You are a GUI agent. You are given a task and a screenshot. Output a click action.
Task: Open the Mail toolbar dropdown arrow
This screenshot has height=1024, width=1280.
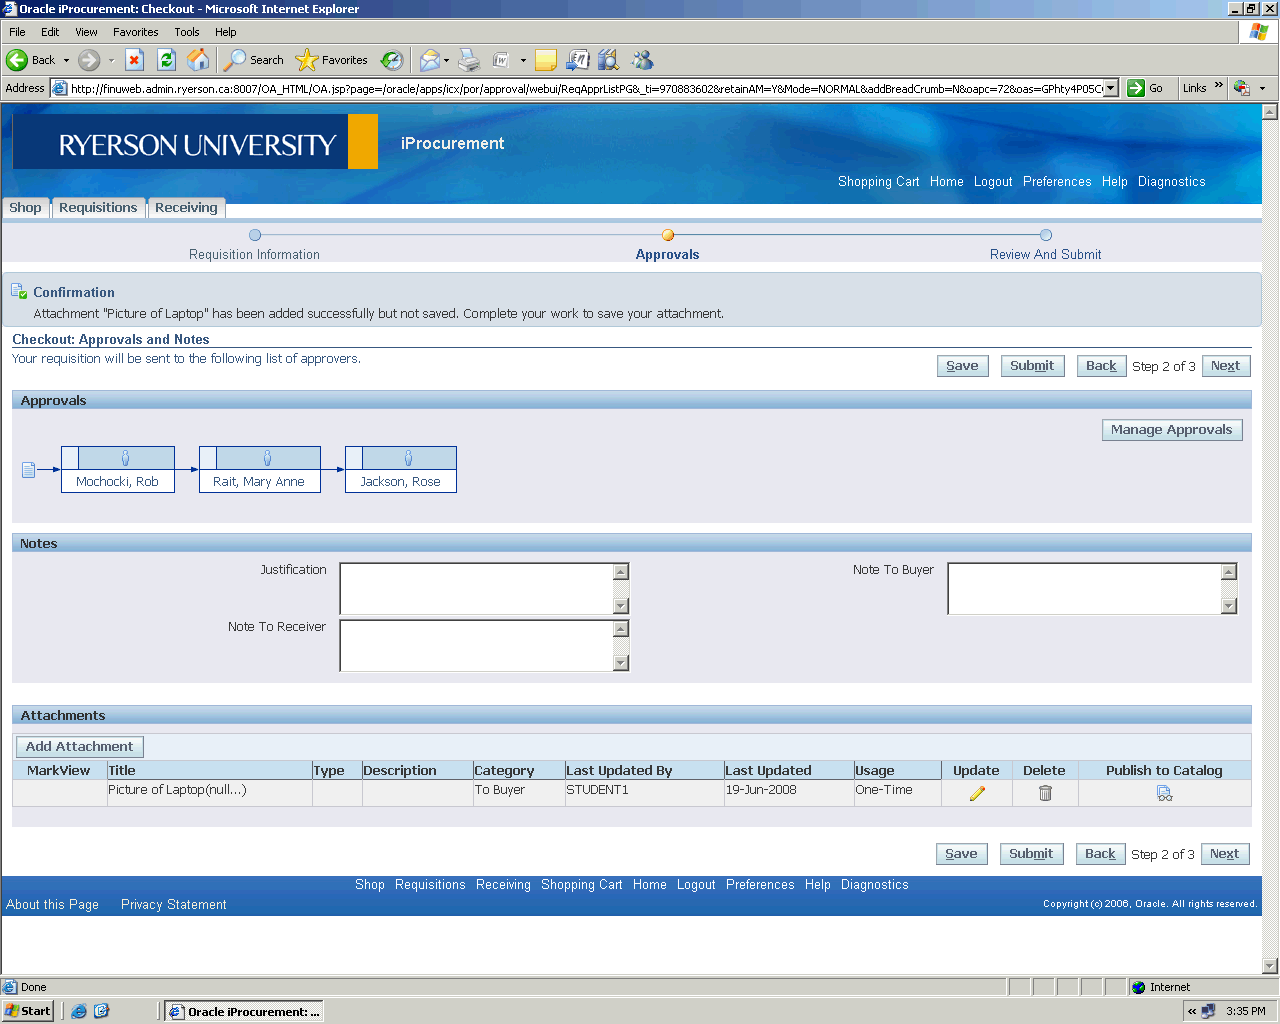(x=446, y=60)
